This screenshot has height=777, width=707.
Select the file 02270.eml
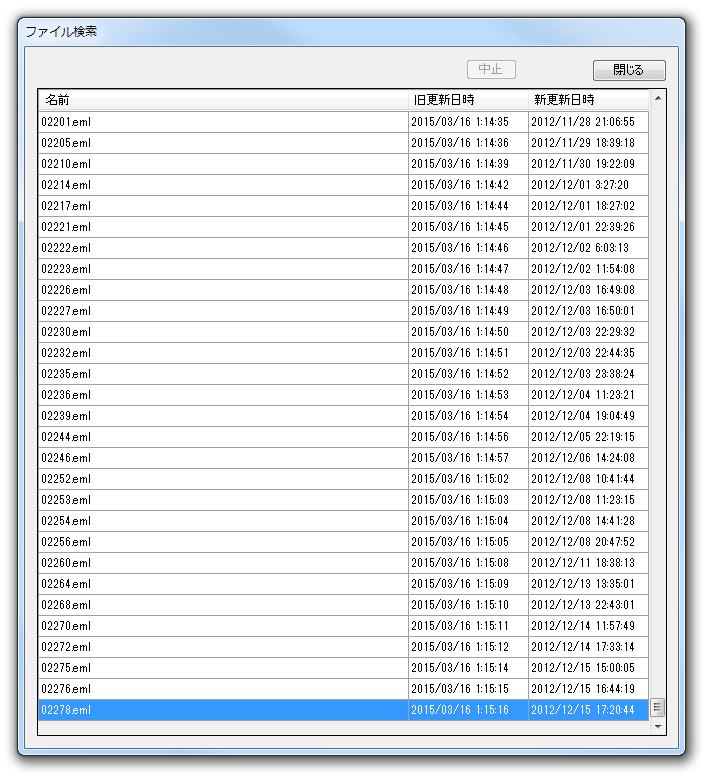(x=343, y=626)
